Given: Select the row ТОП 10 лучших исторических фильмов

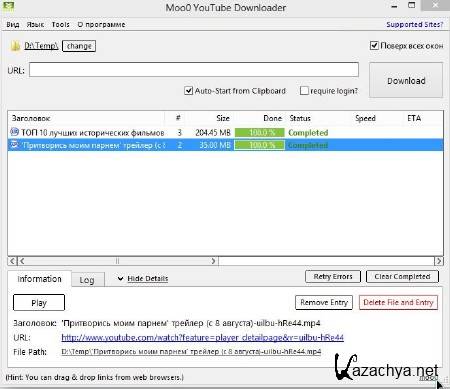Looking at the screenshot, I should pyautogui.click(x=225, y=133).
